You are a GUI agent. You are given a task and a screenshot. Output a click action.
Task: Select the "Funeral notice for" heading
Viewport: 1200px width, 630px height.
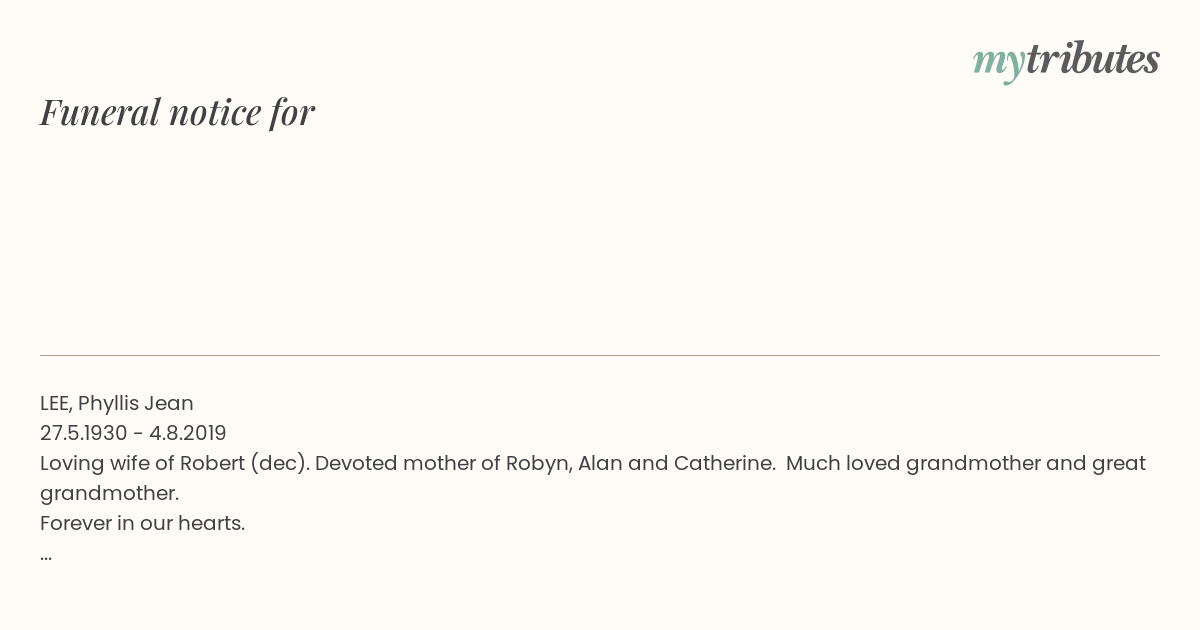tap(177, 112)
